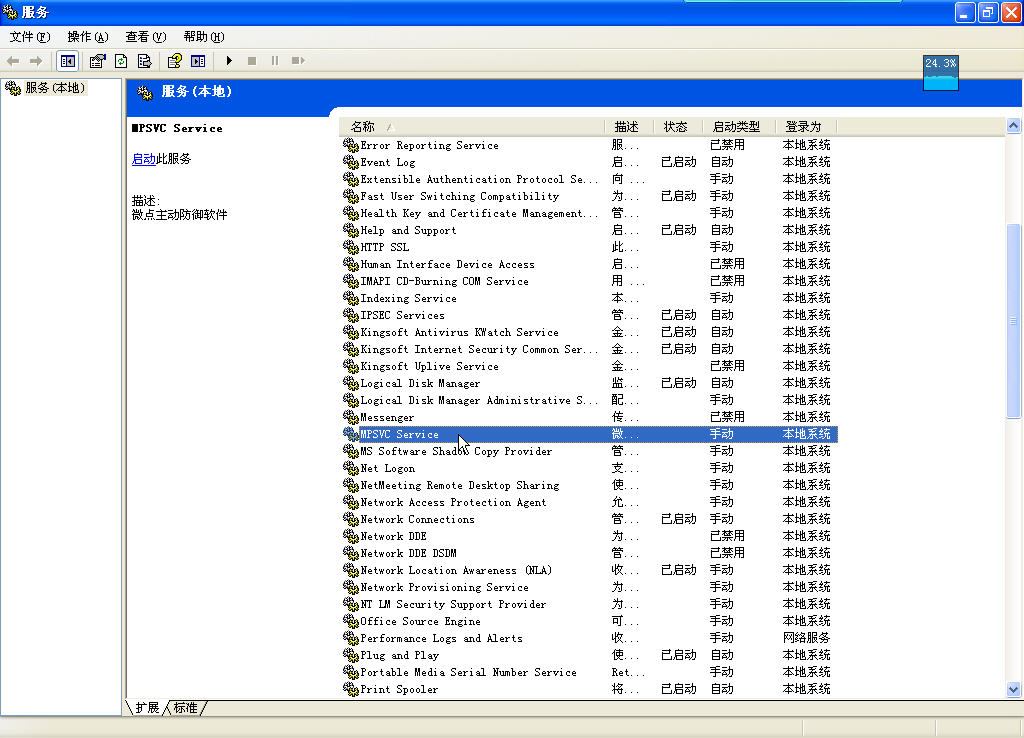Select Human Interface Device Access
The height and width of the screenshot is (738, 1024).
(x=588, y=264)
